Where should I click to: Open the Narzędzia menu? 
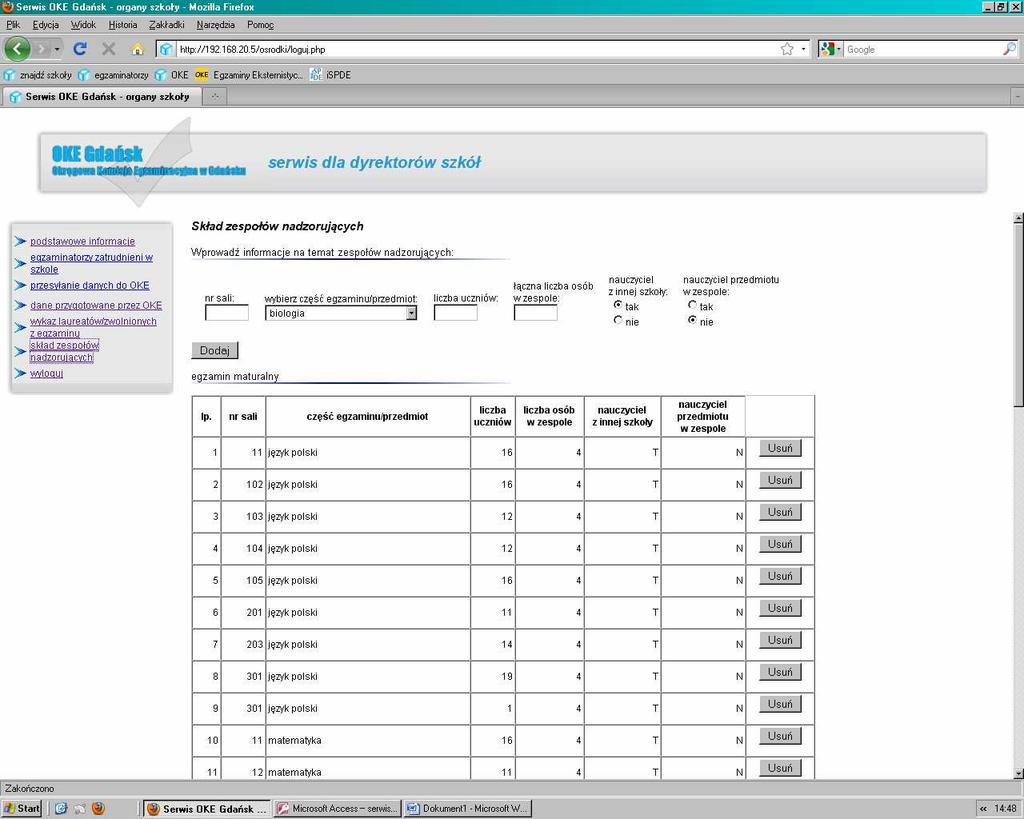pyautogui.click(x=216, y=25)
